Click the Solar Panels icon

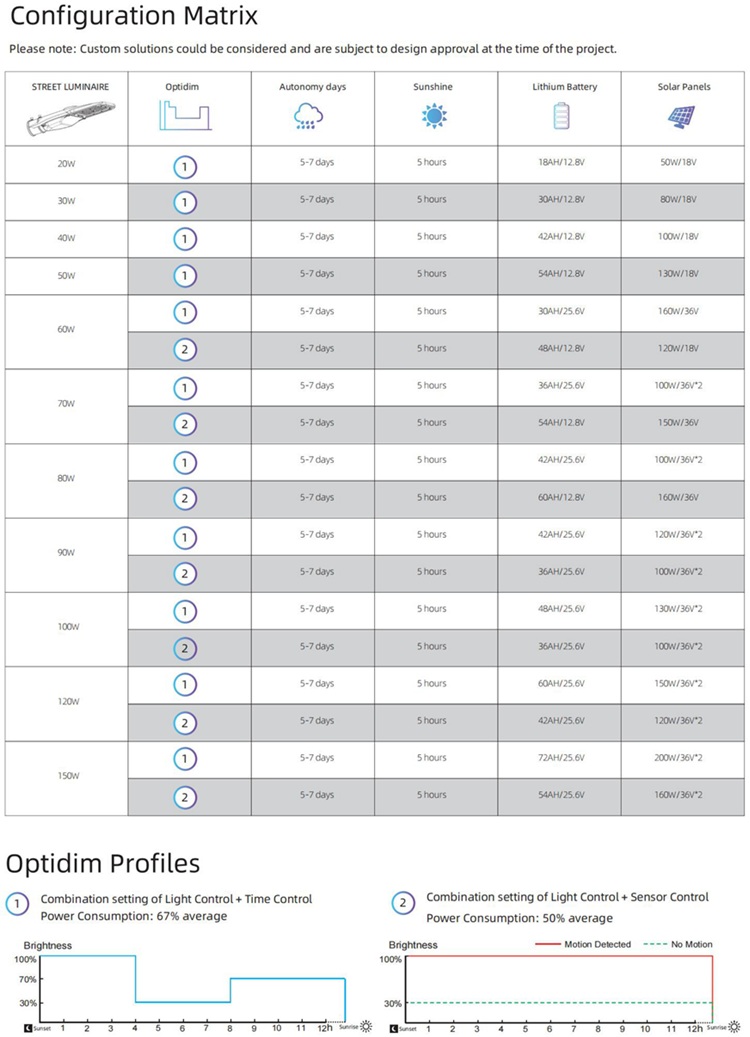684,117
